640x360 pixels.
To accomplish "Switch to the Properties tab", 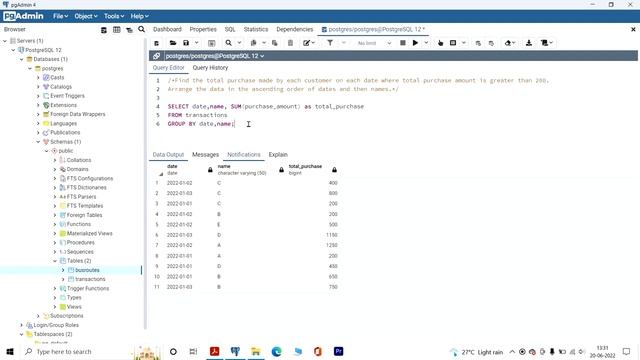I will [203, 29].
